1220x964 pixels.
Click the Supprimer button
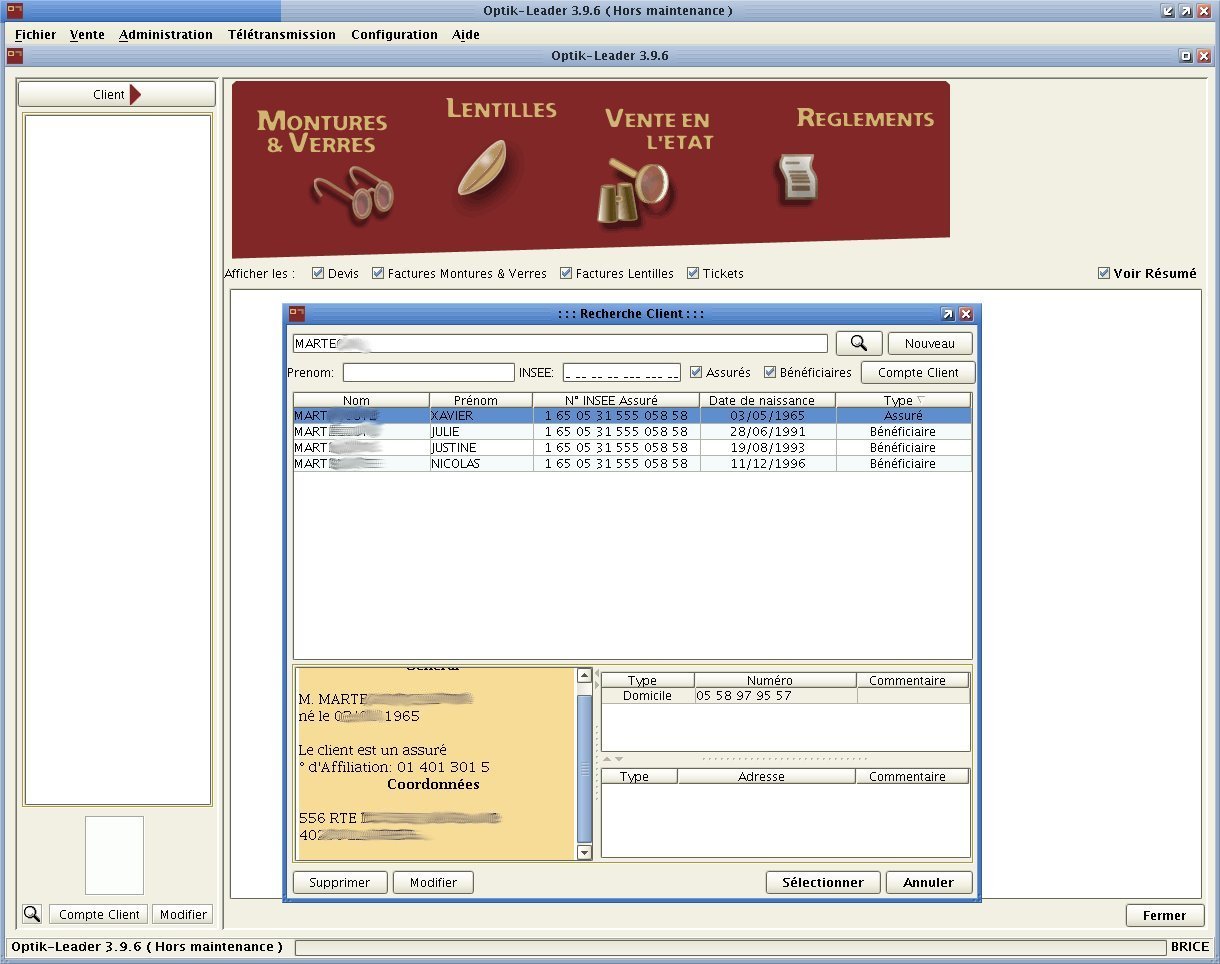pyautogui.click(x=340, y=882)
